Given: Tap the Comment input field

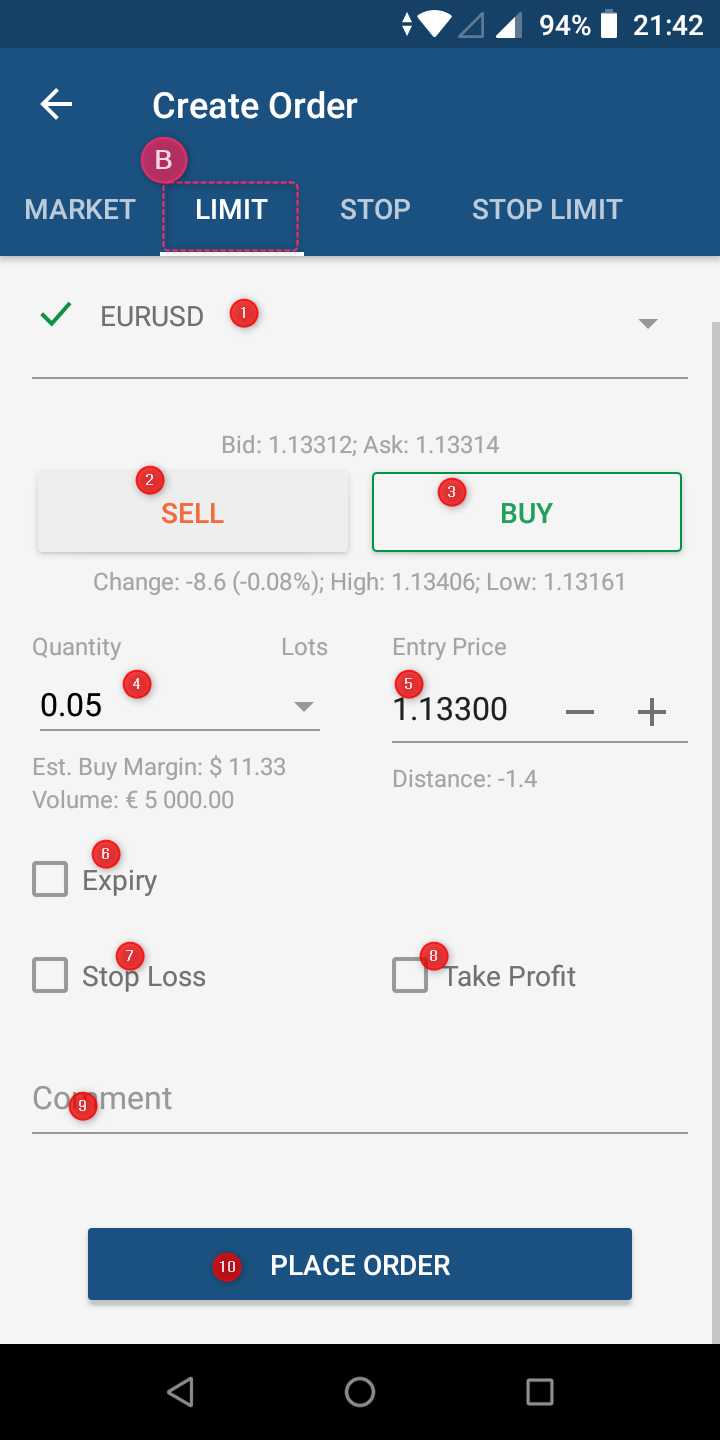Looking at the screenshot, I should point(360,1100).
